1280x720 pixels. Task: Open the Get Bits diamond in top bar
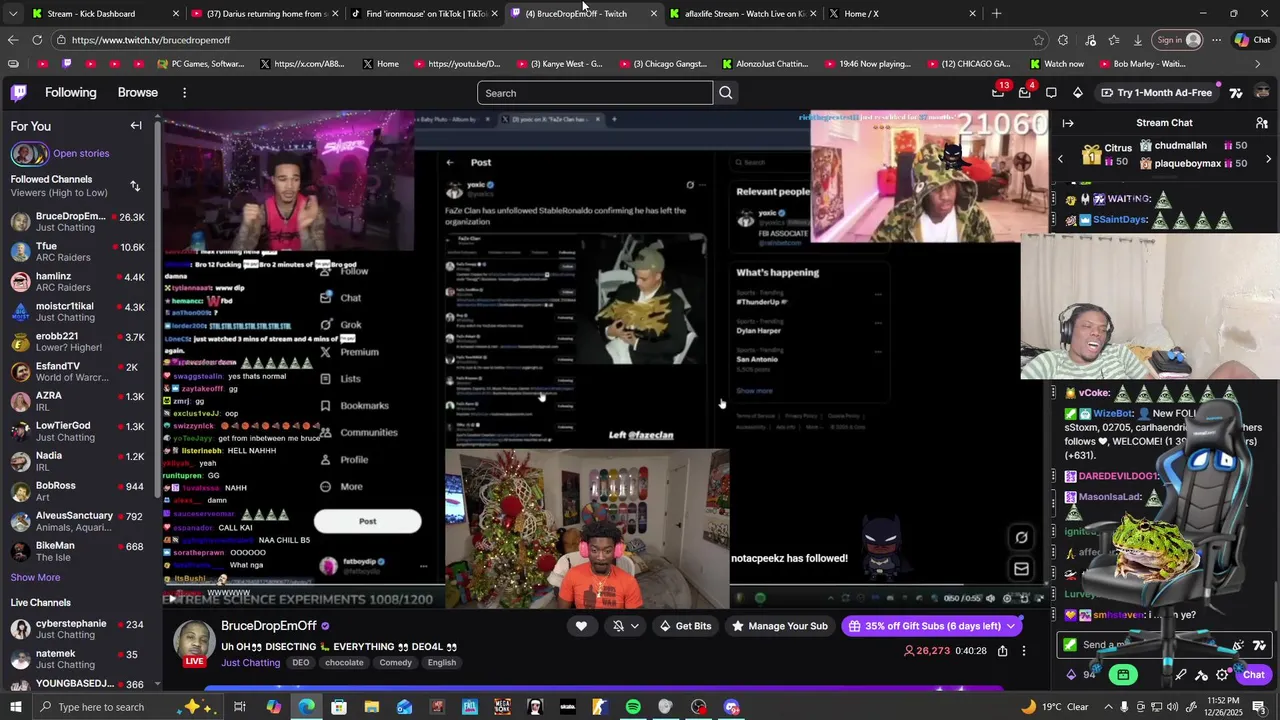pos(1078,93)
